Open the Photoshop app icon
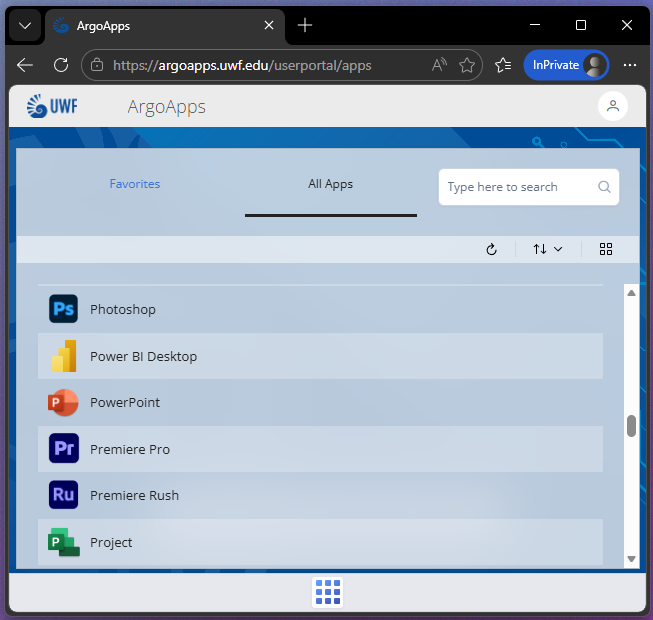Screen dimensions: 653x620 (x=63, y=309)
